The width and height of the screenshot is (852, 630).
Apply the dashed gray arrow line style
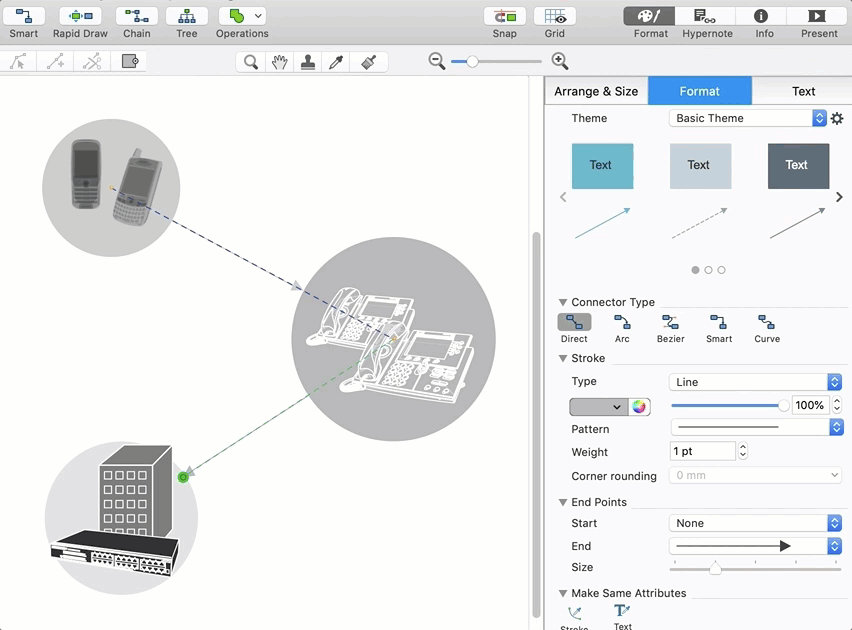point(700,223)
